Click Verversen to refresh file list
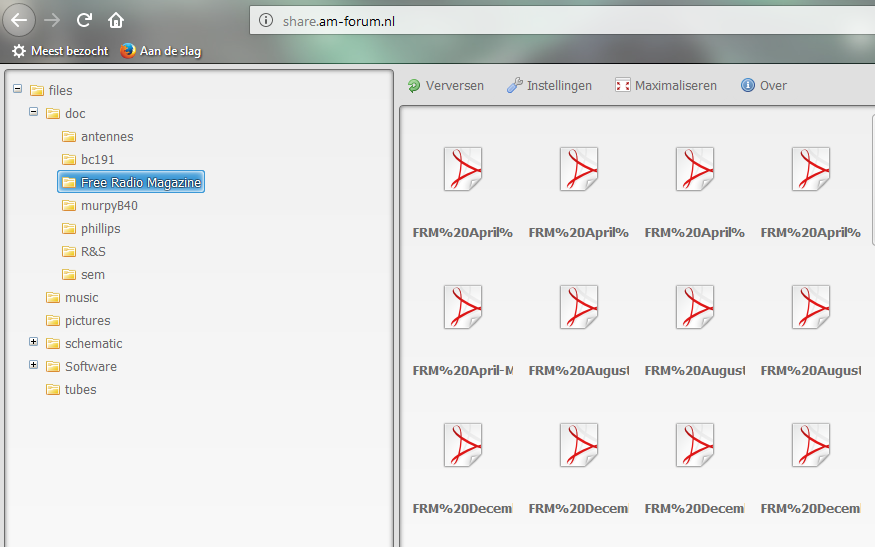Image resolution: width=875 pixels, height=547 pixels. coord(445,86)
